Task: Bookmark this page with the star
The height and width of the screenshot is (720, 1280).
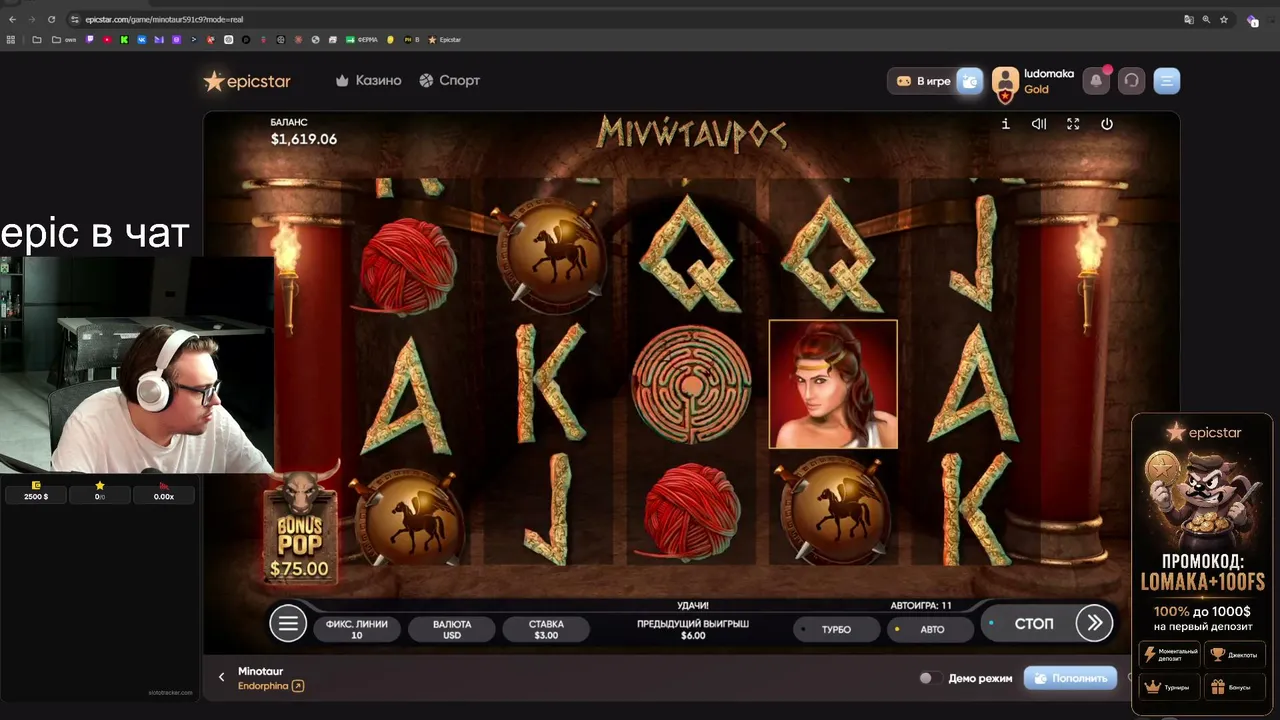Action: pos(1224,19)
